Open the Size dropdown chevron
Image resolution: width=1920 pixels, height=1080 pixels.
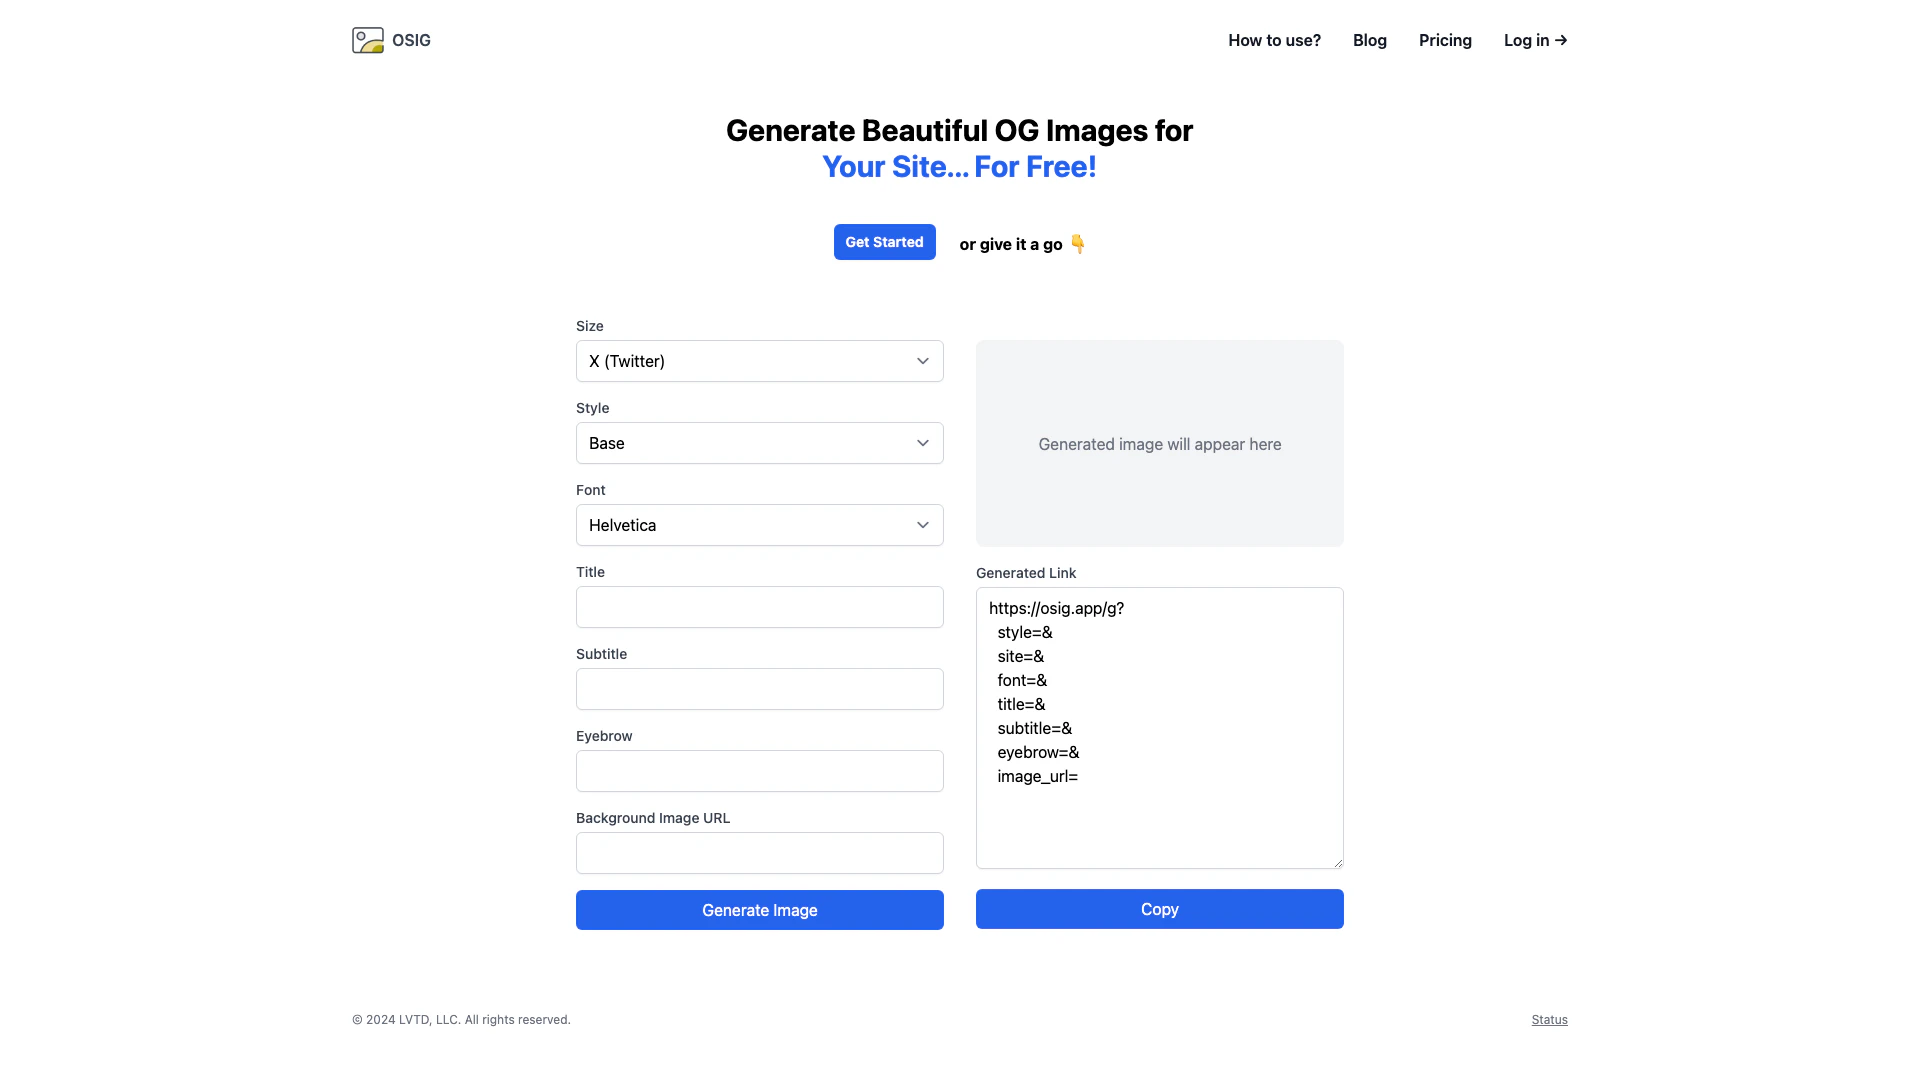[x=922, y=361]
